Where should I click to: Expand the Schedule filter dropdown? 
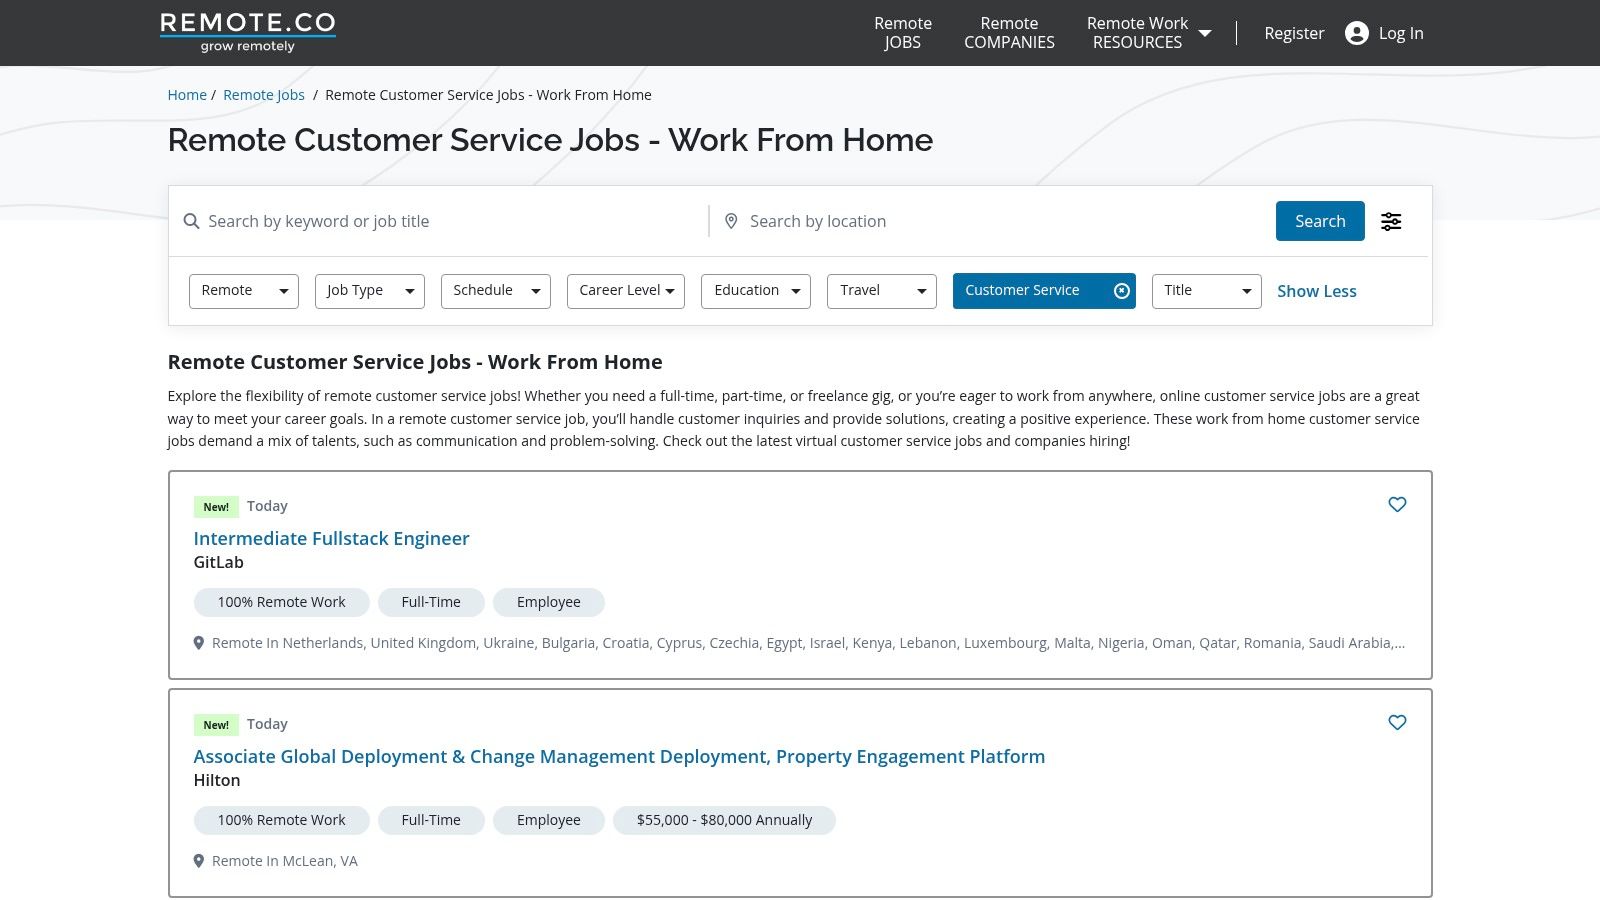[495, 291]
